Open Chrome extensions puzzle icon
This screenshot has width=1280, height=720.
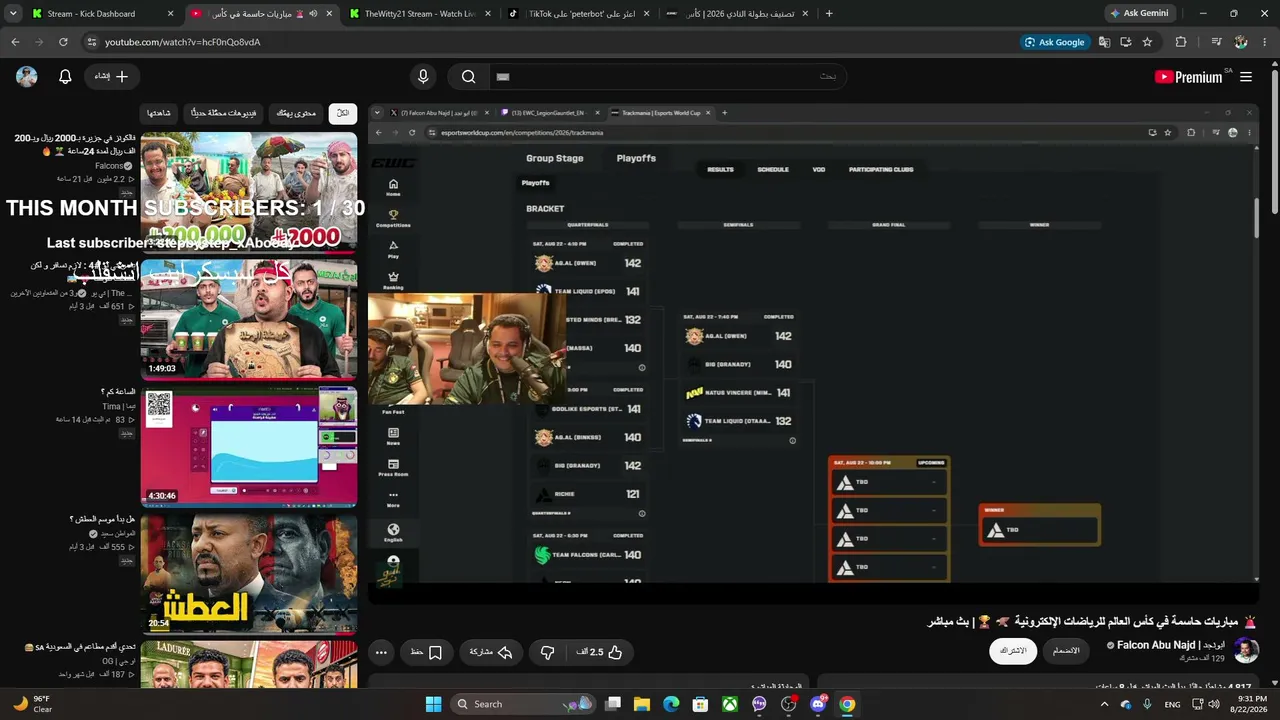1181,42
